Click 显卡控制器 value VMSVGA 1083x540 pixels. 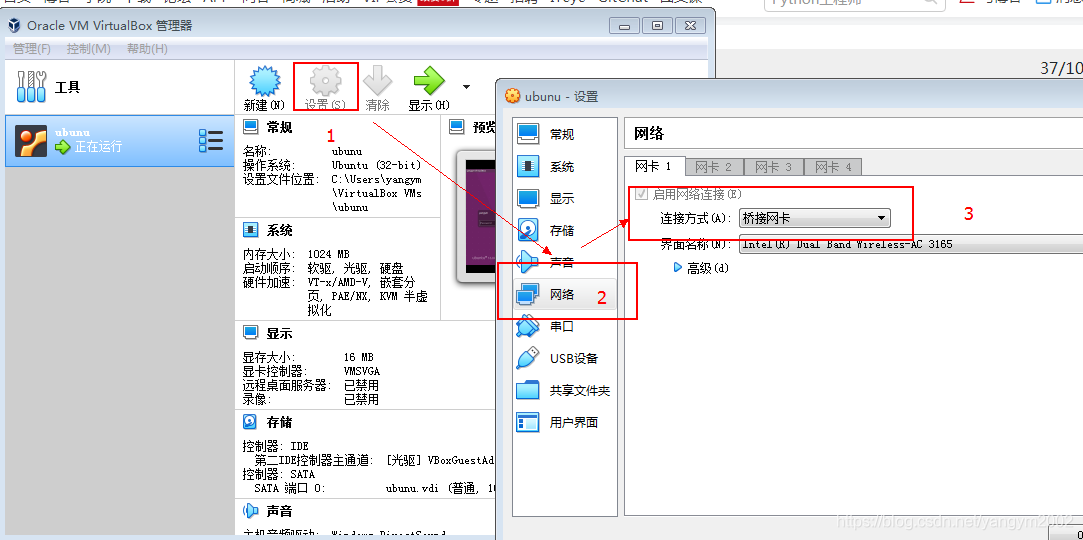tap(361, 372)
